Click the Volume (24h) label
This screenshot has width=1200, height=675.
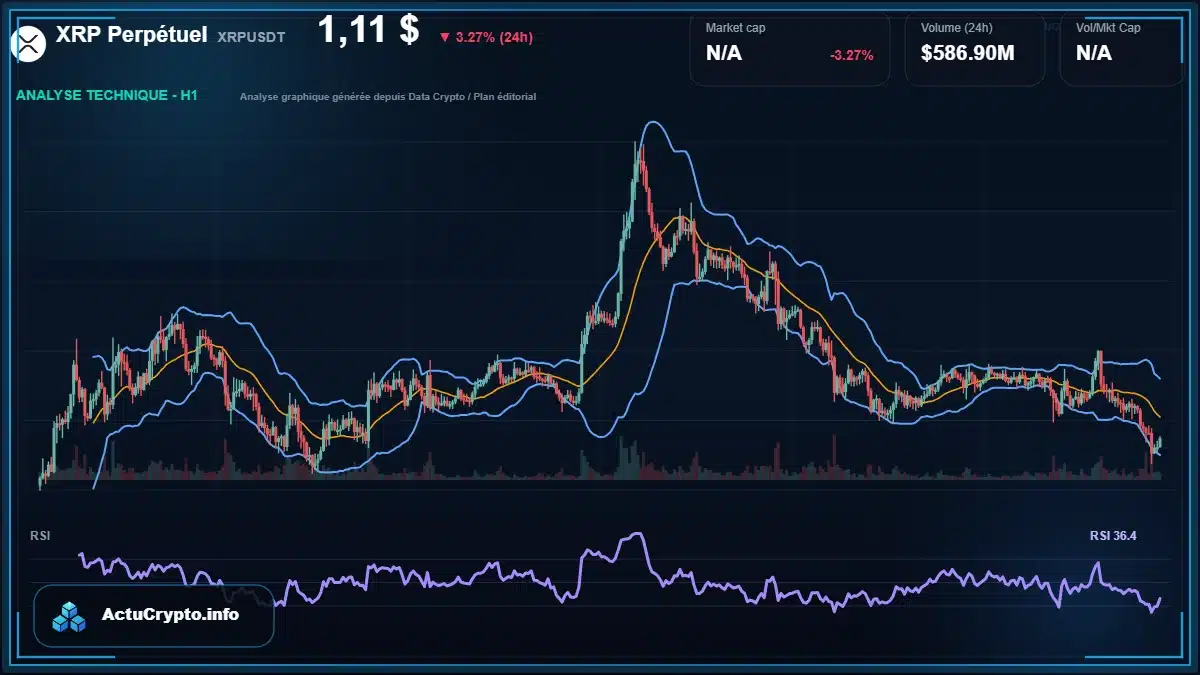955,28
